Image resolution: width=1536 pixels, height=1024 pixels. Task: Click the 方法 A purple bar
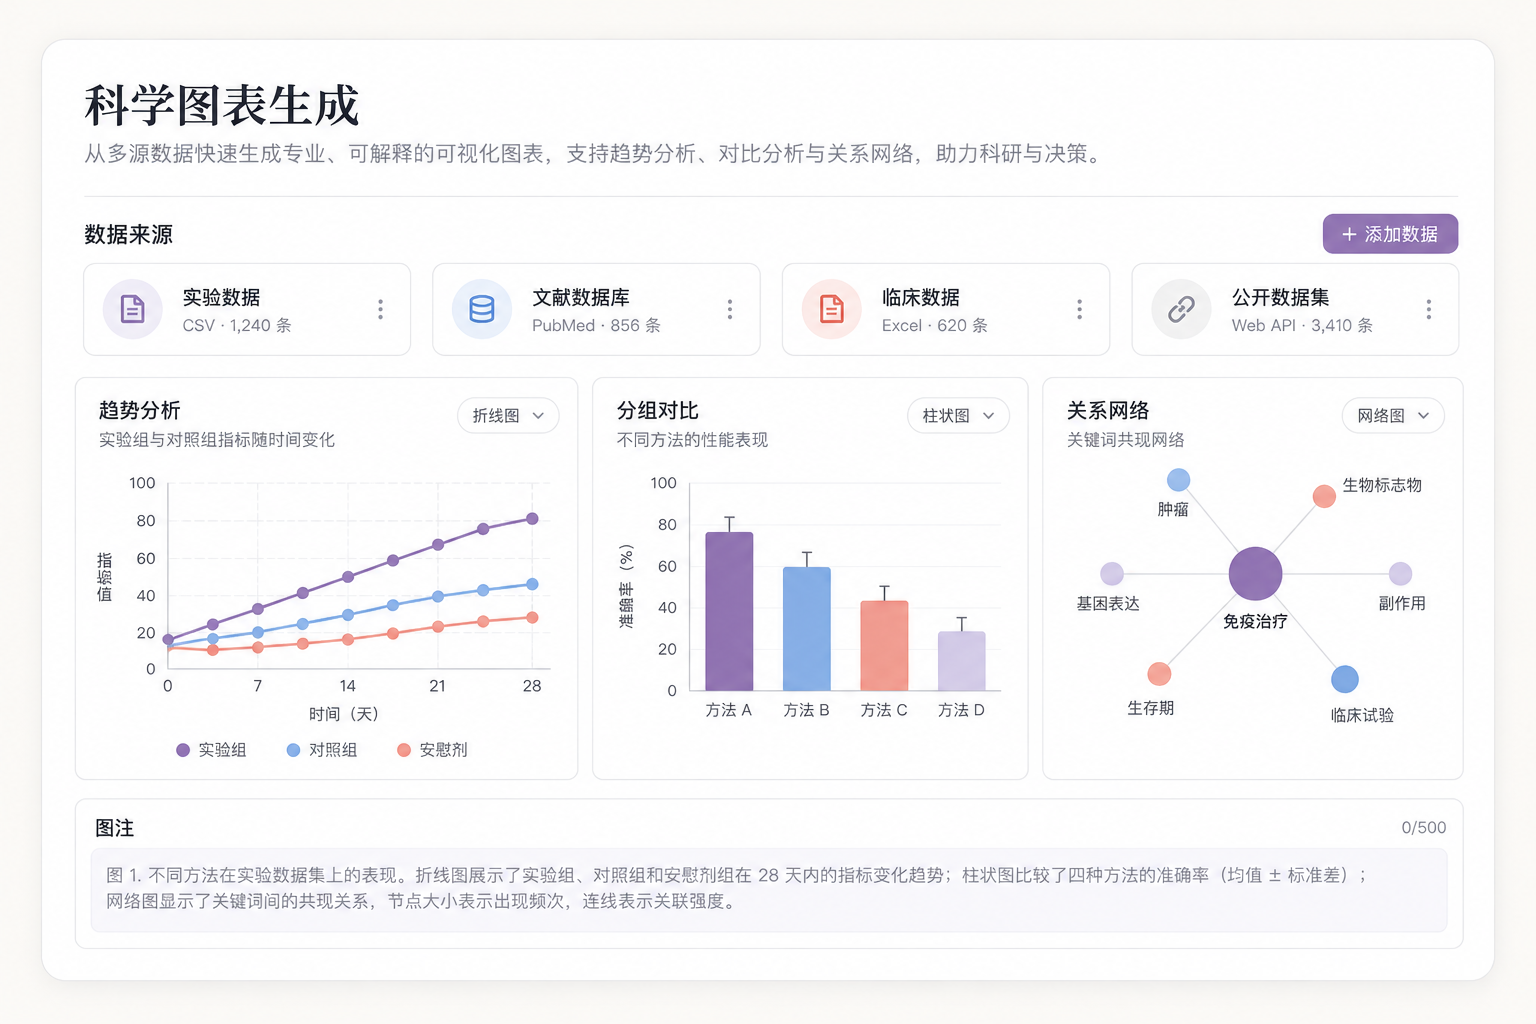pos(729,611)
